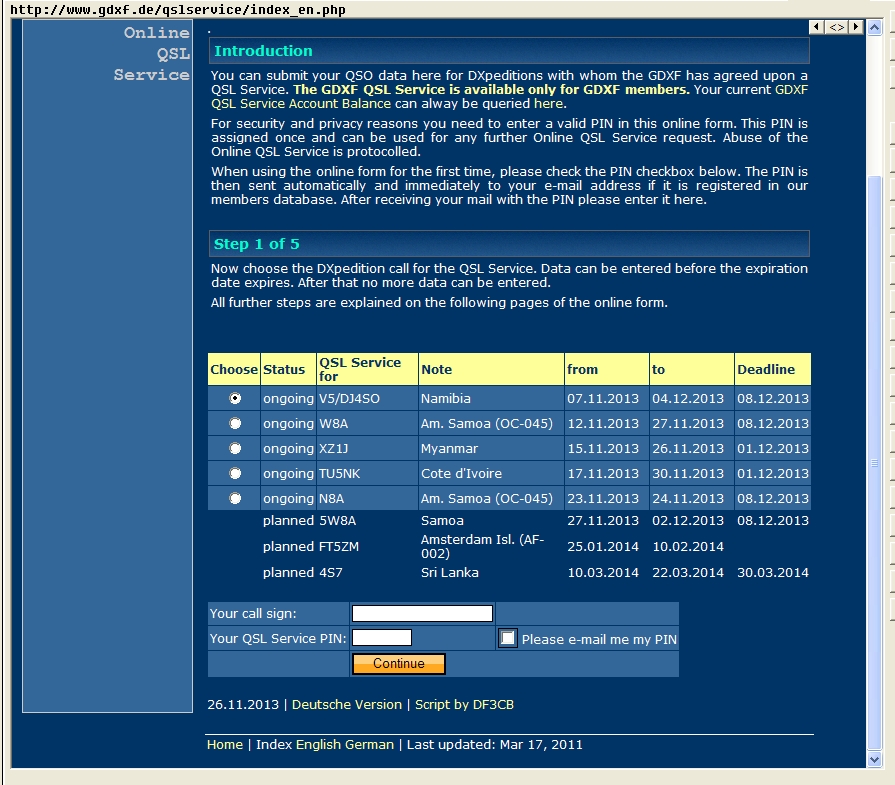The height and width of the screenshot is (785, 895).
Task: Click the 'Online QSL Service' sidebar title
Action: coord(152,54)
